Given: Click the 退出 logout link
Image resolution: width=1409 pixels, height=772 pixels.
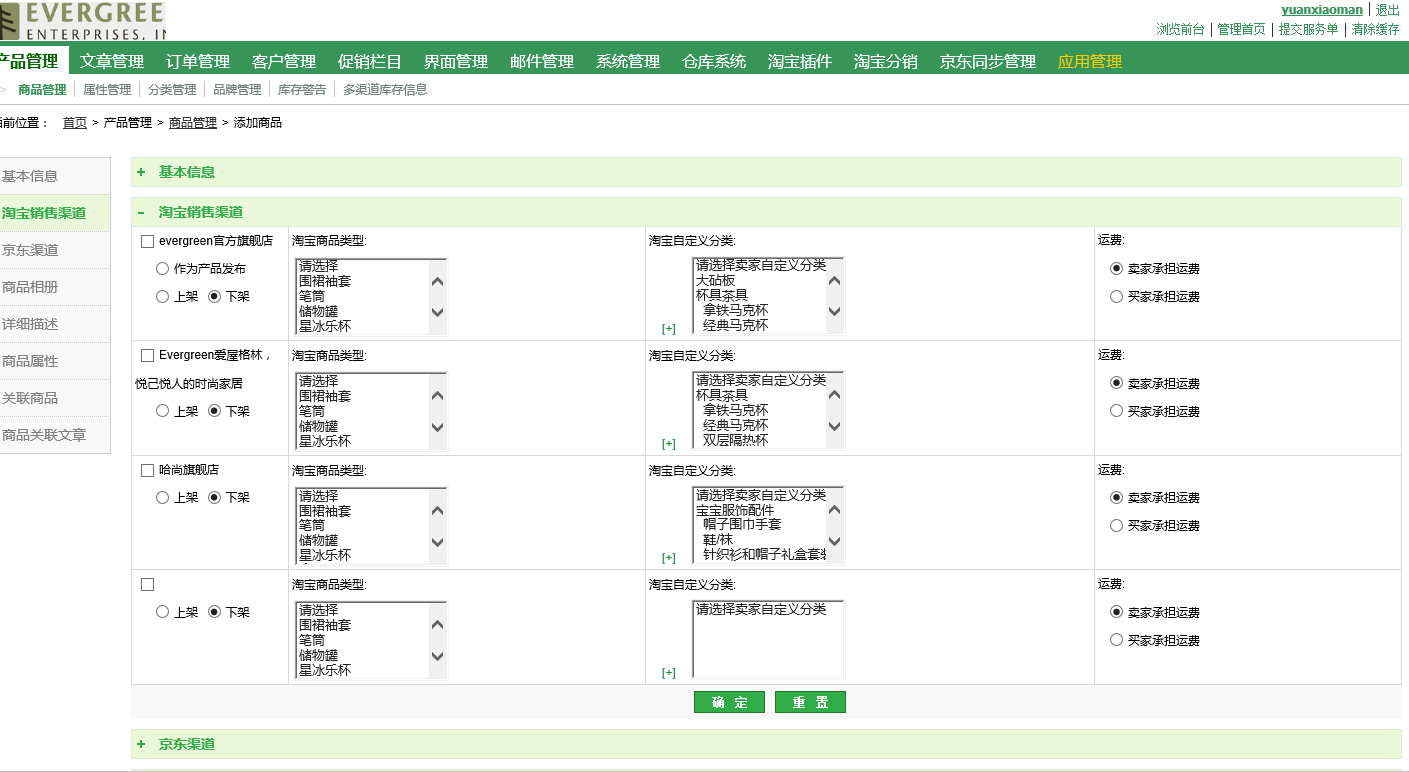Looking at the screenshot, I should coord(1388,10).
